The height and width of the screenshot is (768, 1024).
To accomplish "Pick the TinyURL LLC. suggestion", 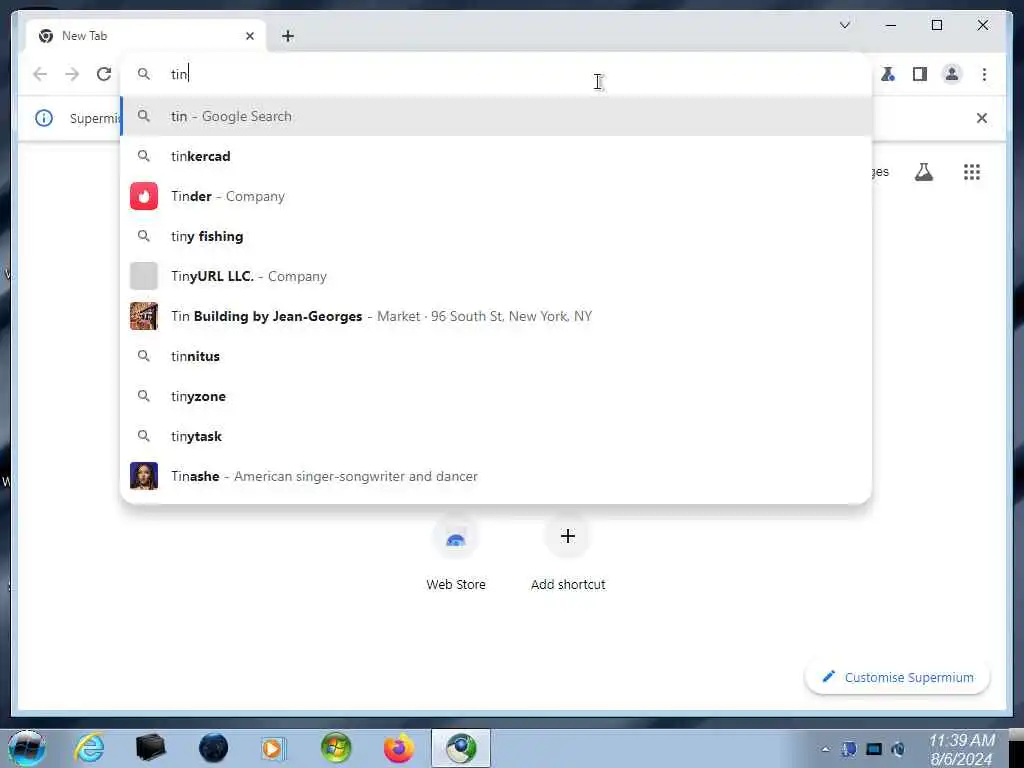I will click(496, 276).
